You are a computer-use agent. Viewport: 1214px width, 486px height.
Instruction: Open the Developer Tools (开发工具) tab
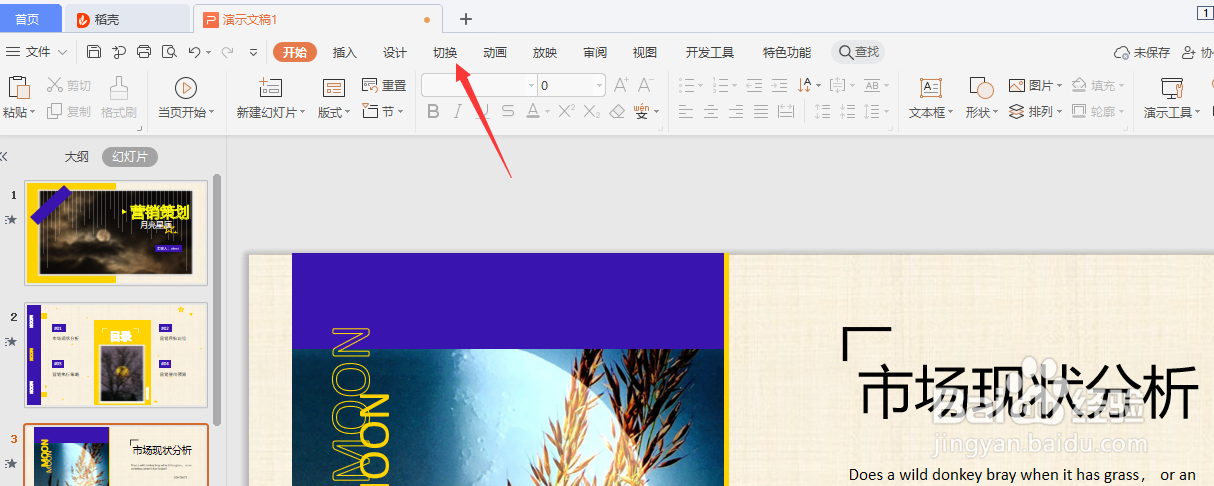[x=710, y=53]
